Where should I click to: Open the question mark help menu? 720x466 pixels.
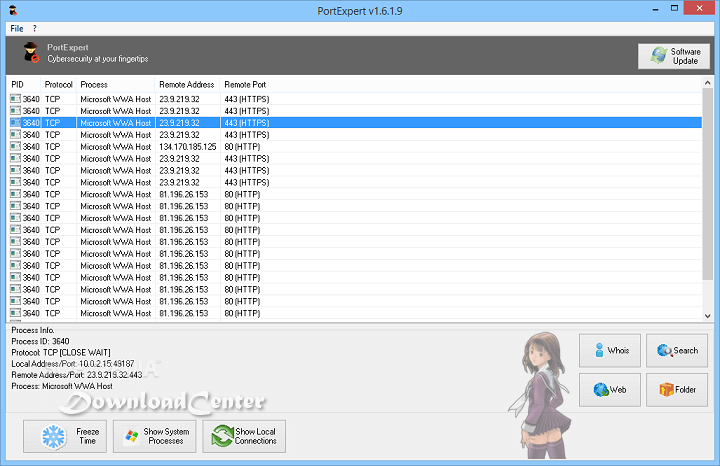coord(34,28)
